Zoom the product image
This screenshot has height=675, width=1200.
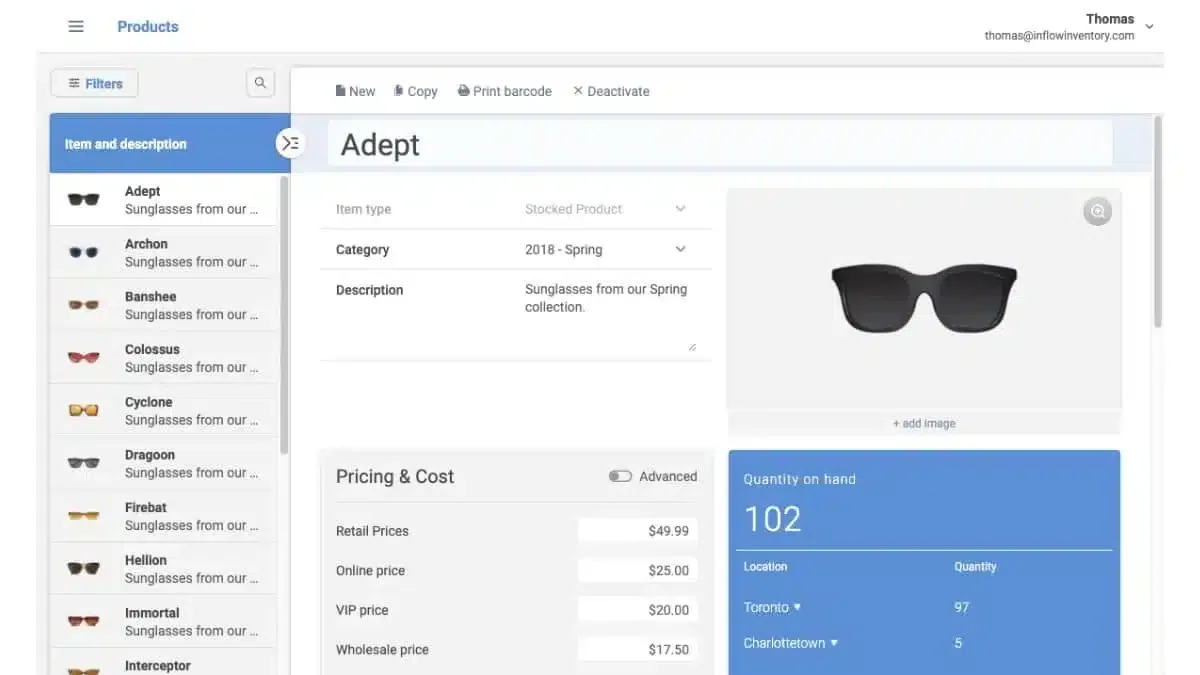coord(1097,211)
